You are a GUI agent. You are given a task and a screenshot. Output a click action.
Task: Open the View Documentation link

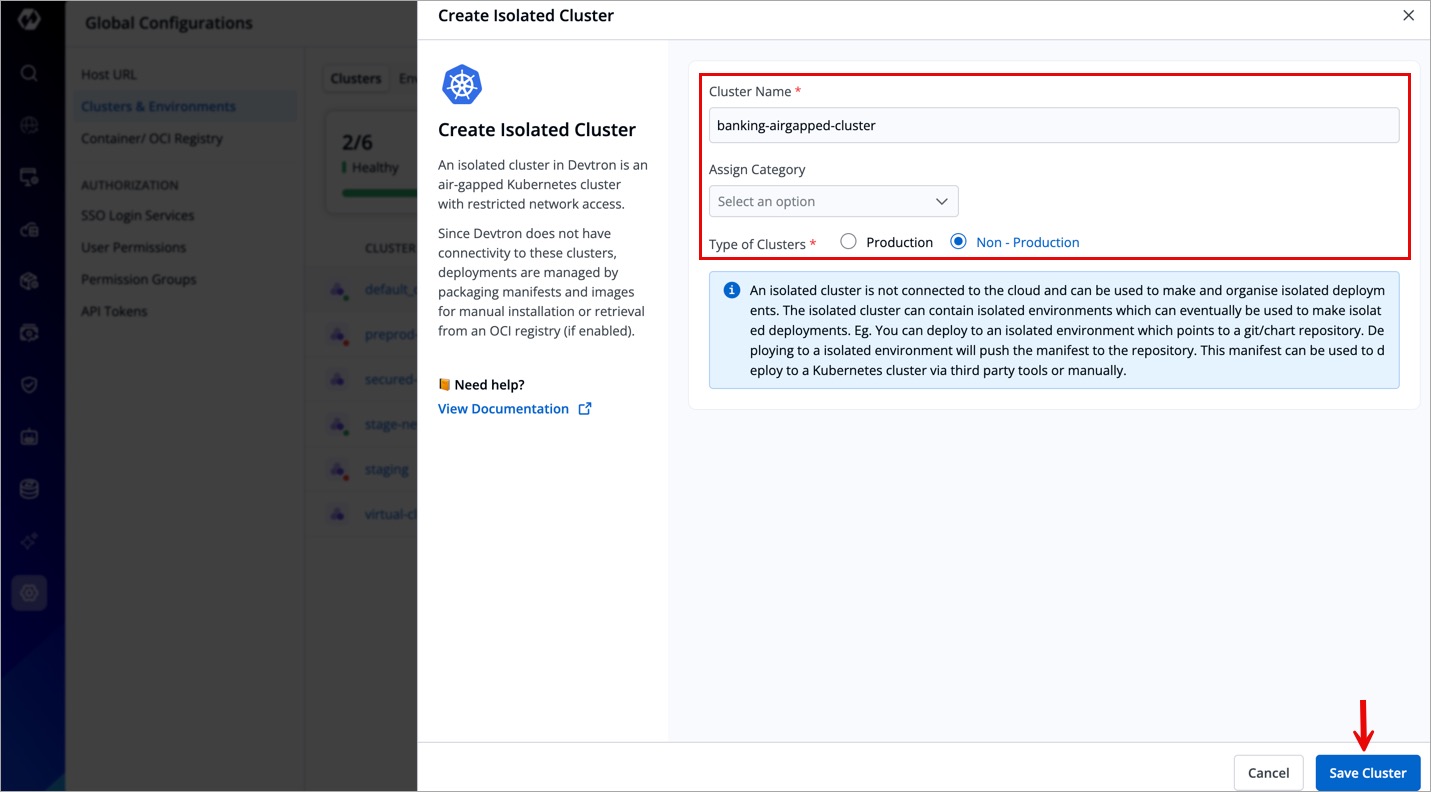503,408
